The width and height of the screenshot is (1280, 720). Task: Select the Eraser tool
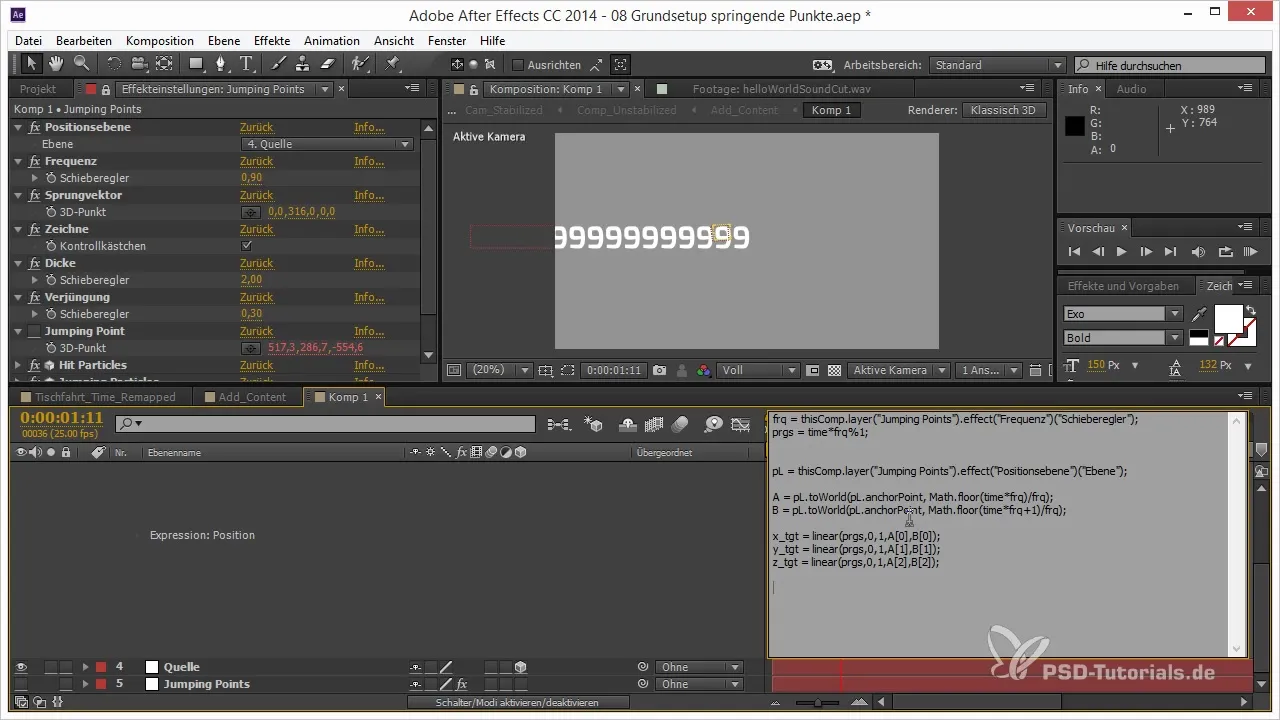coord(327,64)
